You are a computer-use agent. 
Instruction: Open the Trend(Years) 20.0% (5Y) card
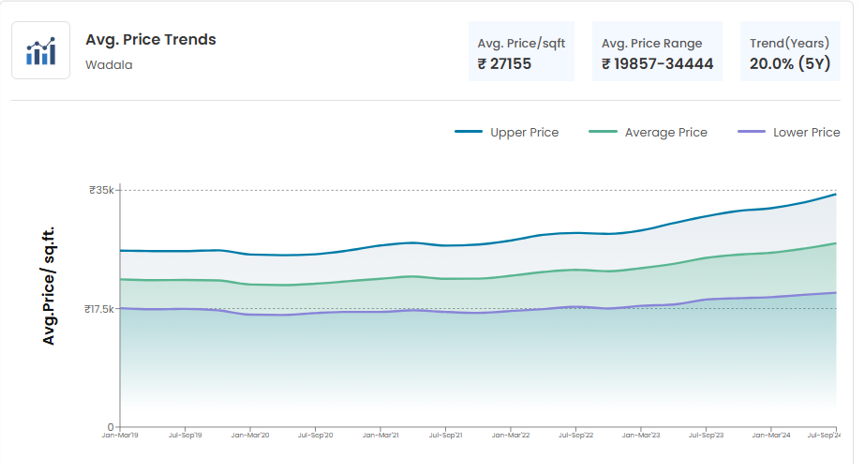coord(789,52)
